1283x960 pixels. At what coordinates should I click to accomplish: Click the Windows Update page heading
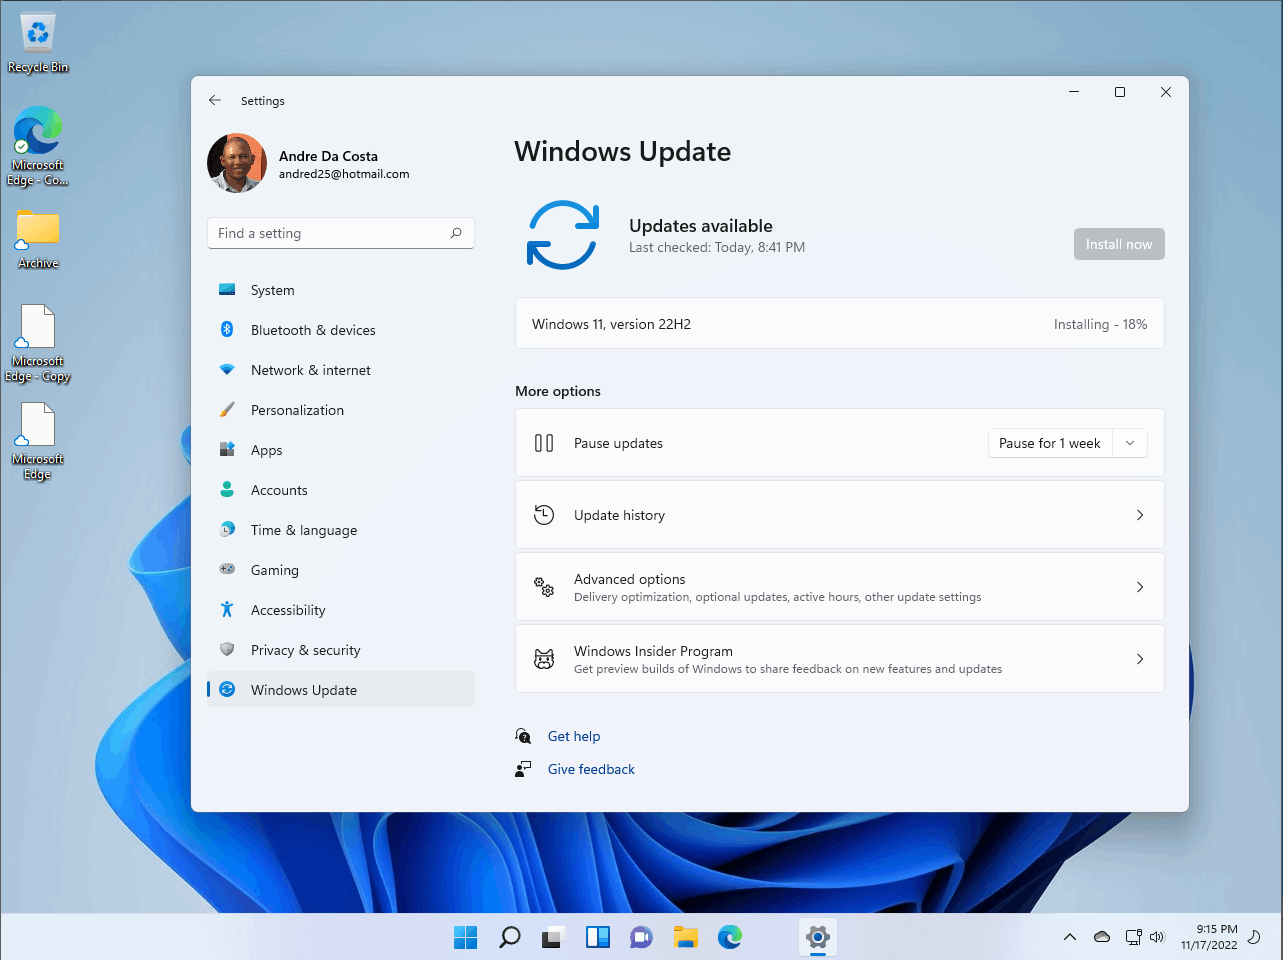tap(623, 152)
